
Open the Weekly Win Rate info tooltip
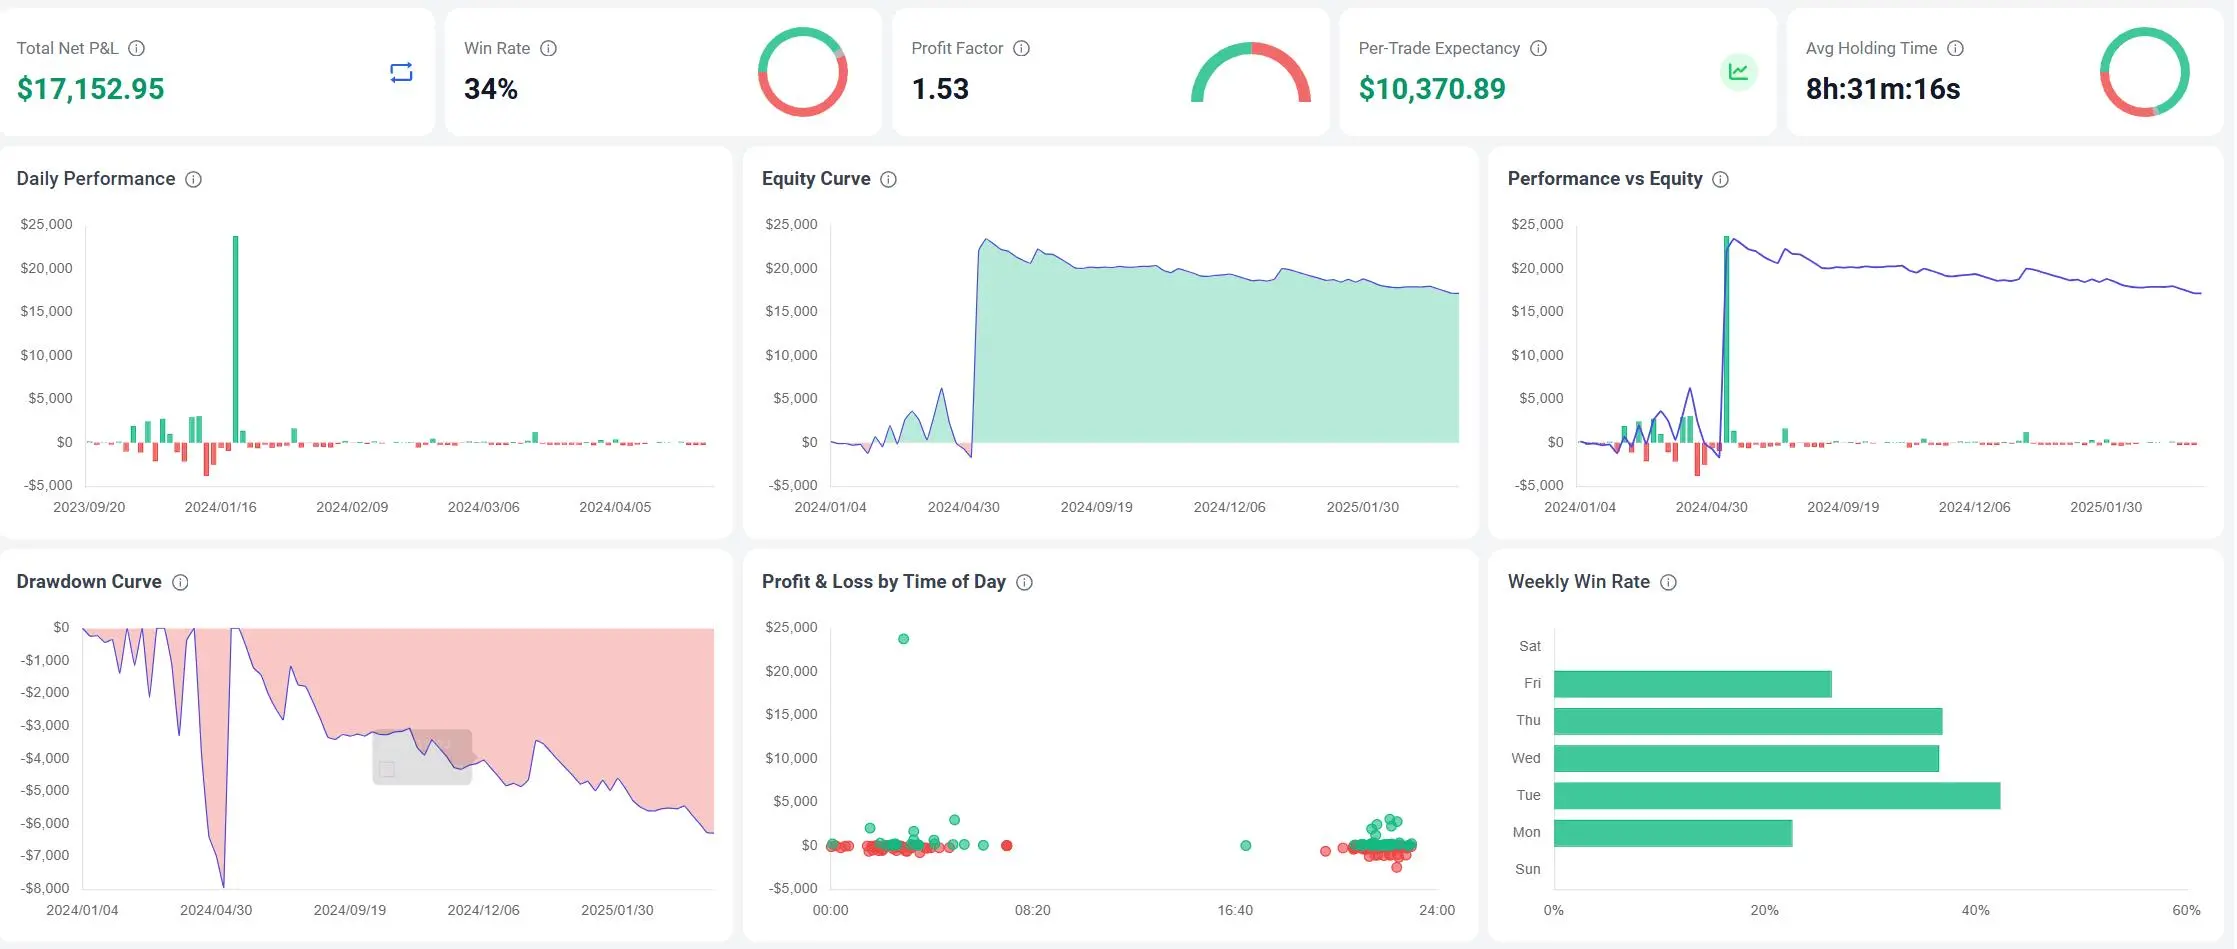[x=1667, y=582]
